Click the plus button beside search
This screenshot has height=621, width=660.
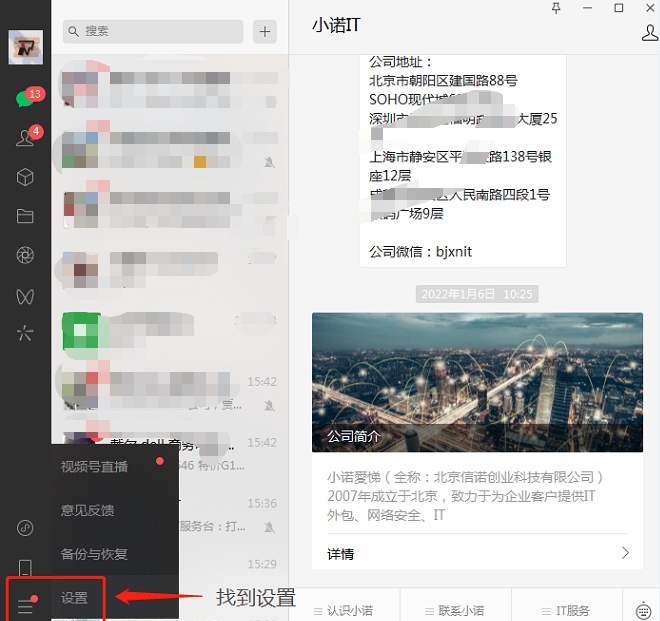tap(265, 32)
